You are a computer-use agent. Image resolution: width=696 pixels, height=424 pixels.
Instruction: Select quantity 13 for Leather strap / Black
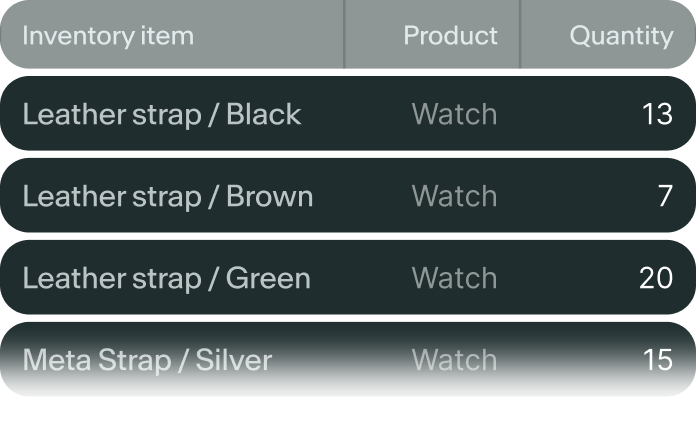[657, 115]
